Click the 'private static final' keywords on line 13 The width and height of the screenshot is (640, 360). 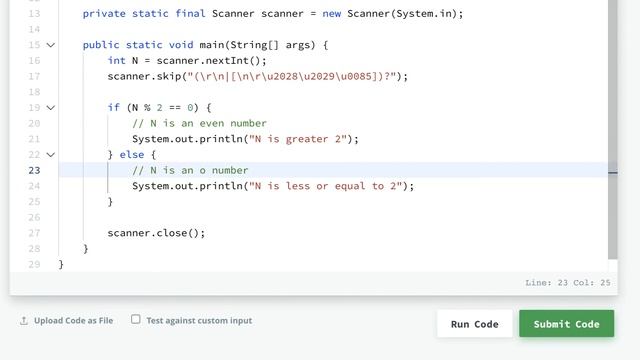(144, 13)
